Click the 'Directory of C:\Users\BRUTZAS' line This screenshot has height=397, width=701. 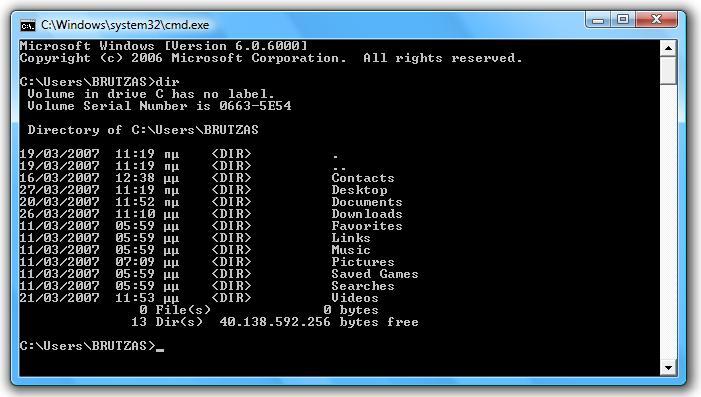pyautogui.click(x=143, y=130)
